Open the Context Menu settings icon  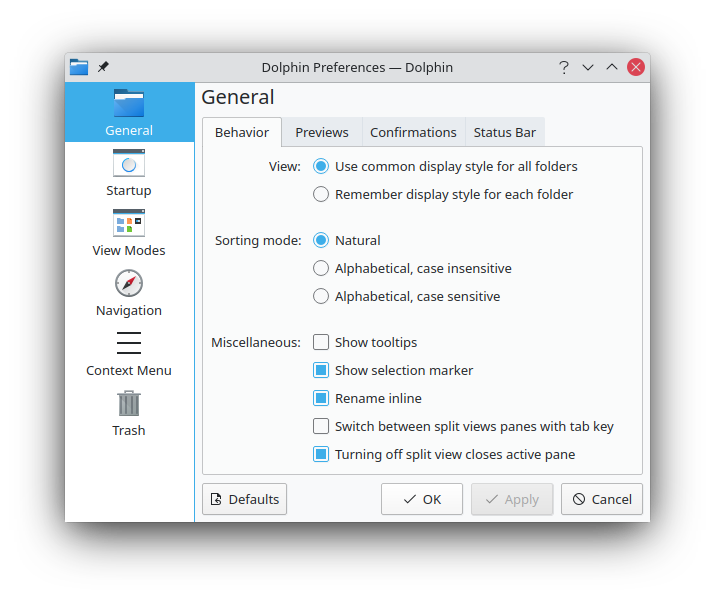[129, 343]
